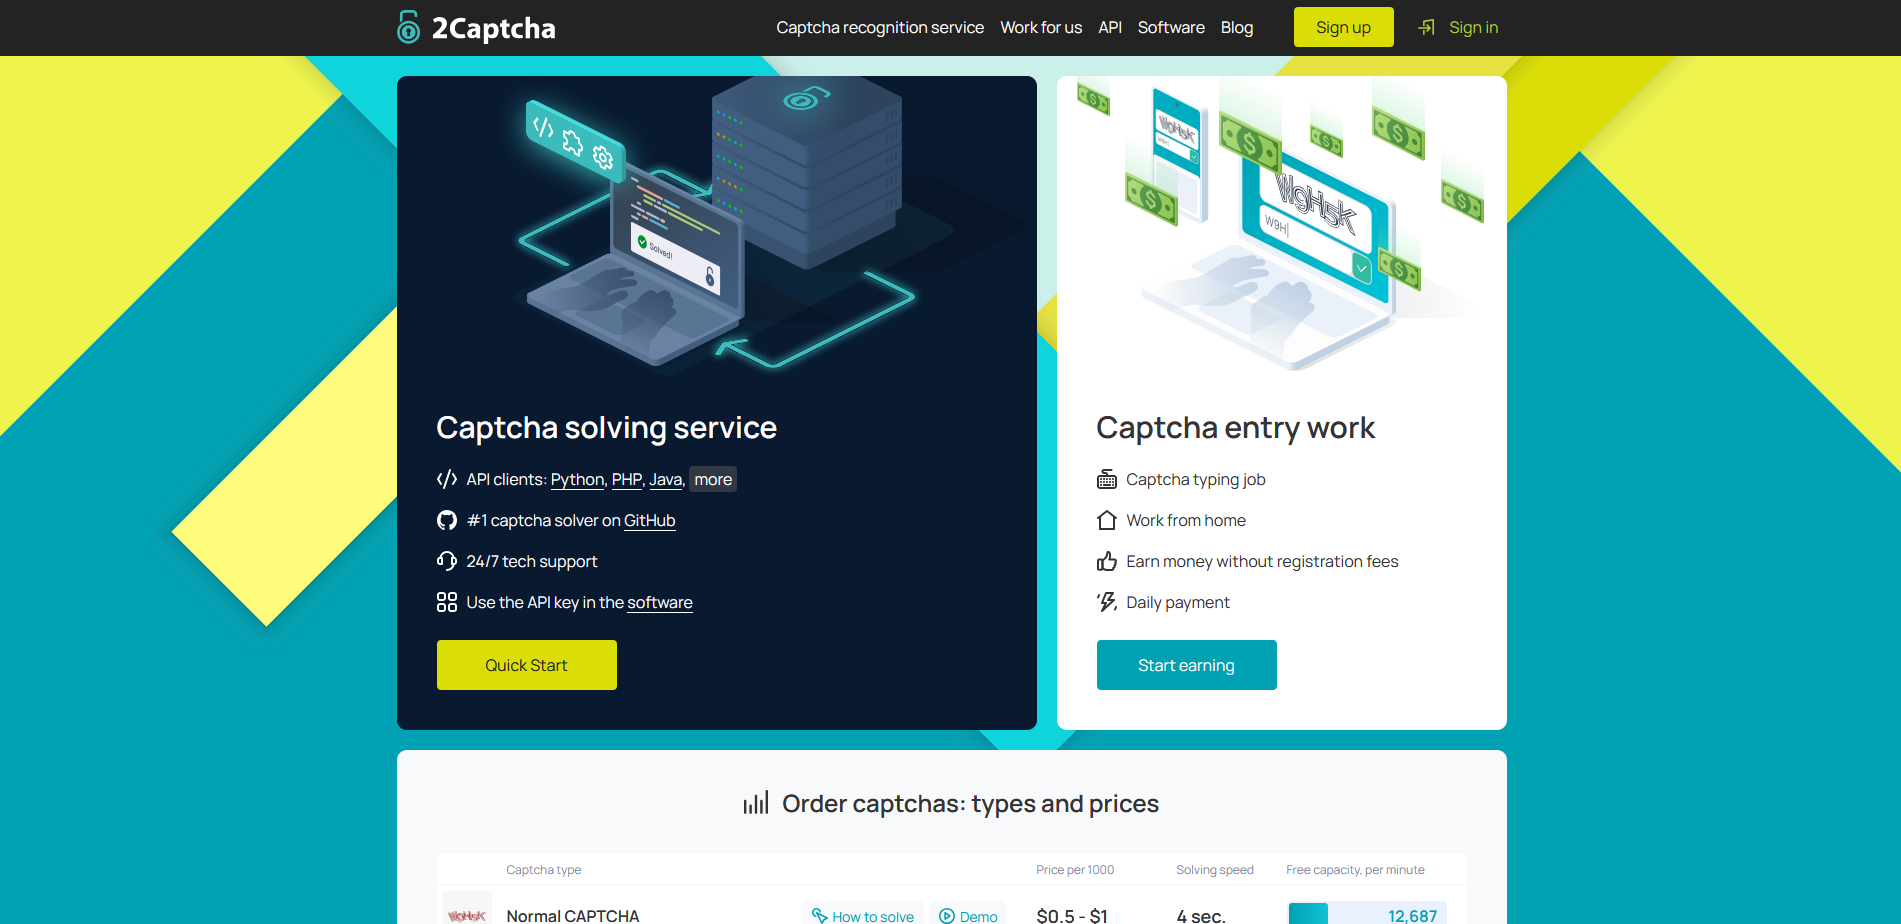Click the headset icon for tech support

(446, 561)
